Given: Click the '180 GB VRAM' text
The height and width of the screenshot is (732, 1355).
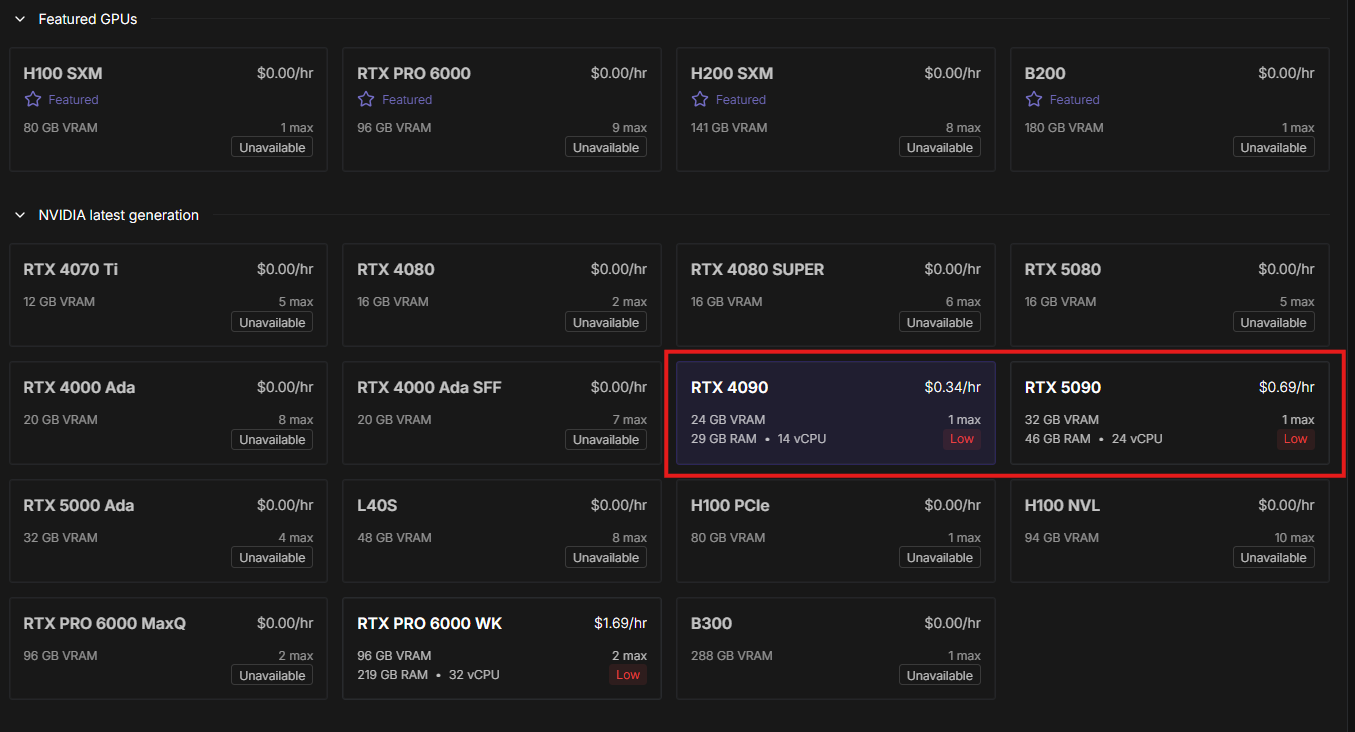Looking at the screenshot, I should click(1064, 127).
